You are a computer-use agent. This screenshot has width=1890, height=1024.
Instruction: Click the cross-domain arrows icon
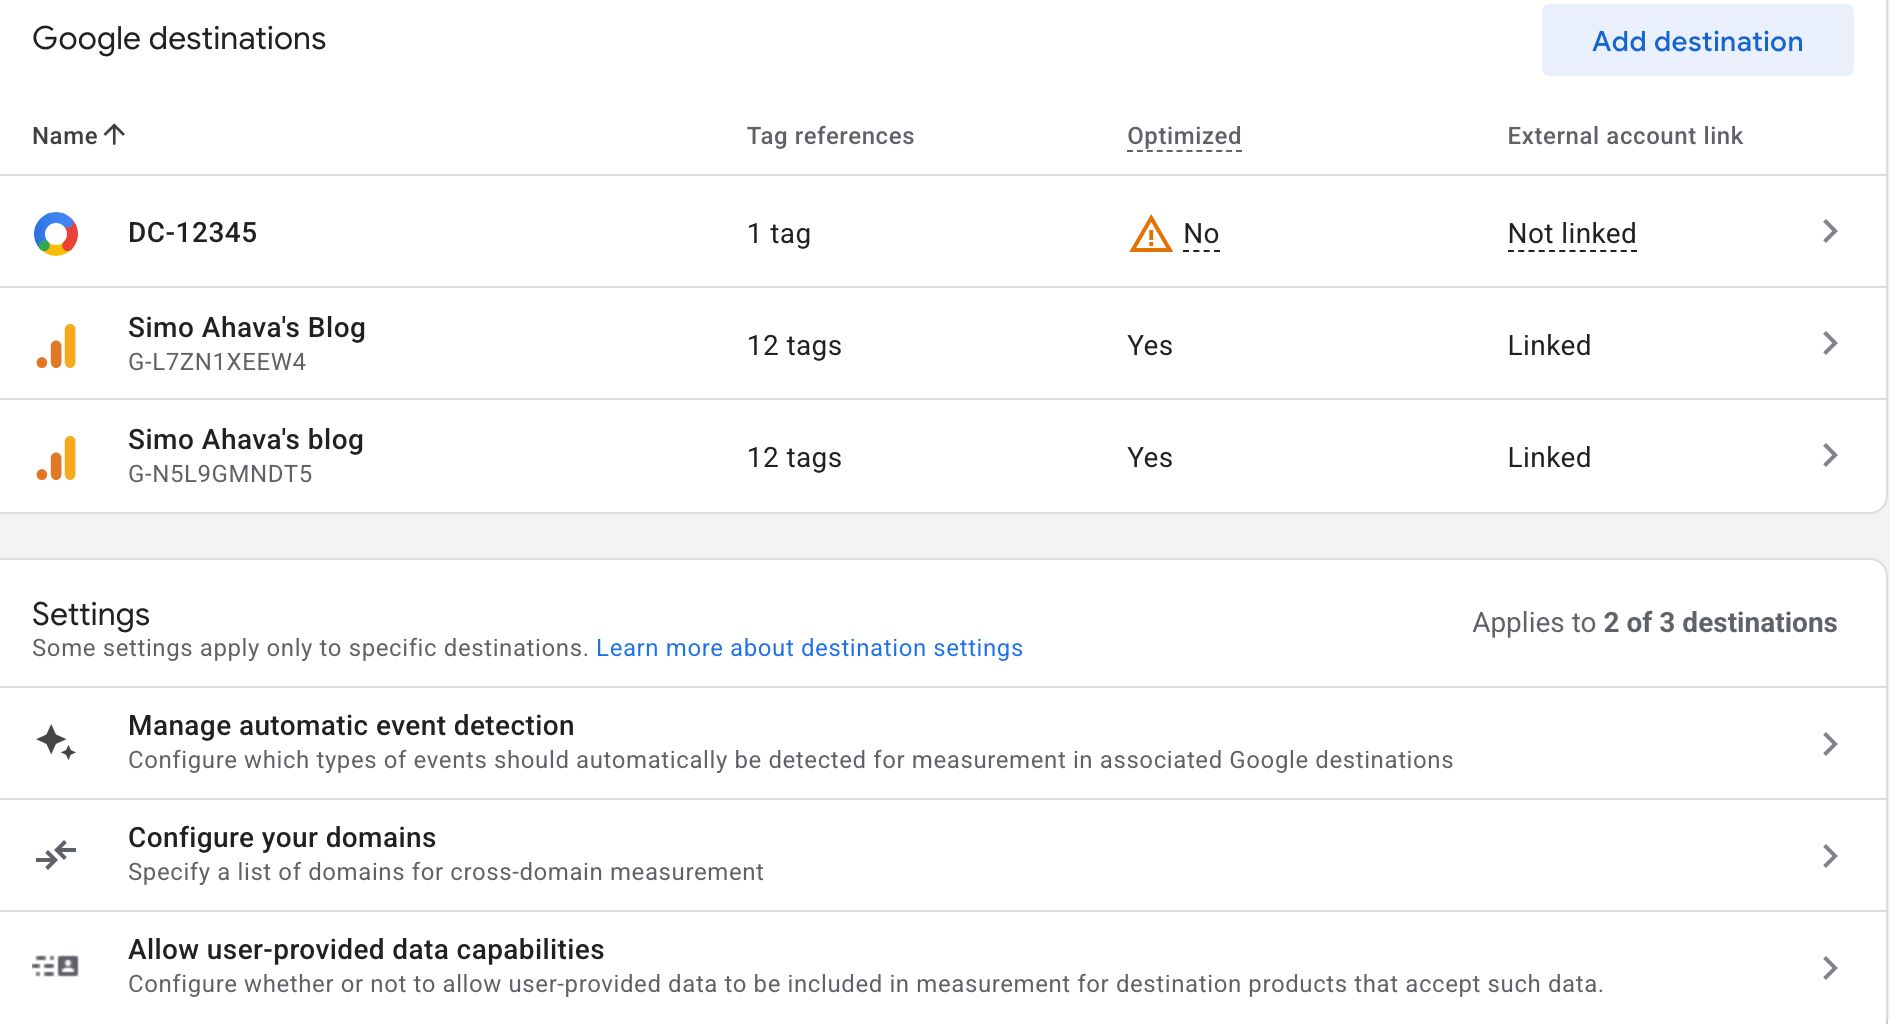click(x=56, y=855)
